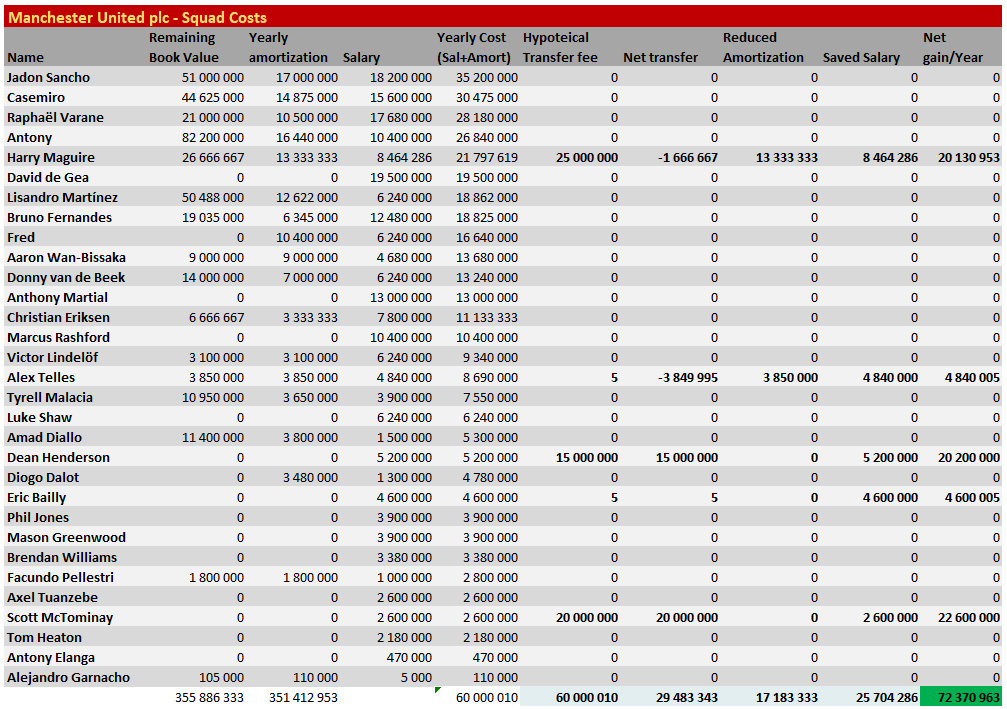Select the 'Casemiro' name cell
Image resolution: width=1007 pixels, height=709 pixels.
click(36, 98)
